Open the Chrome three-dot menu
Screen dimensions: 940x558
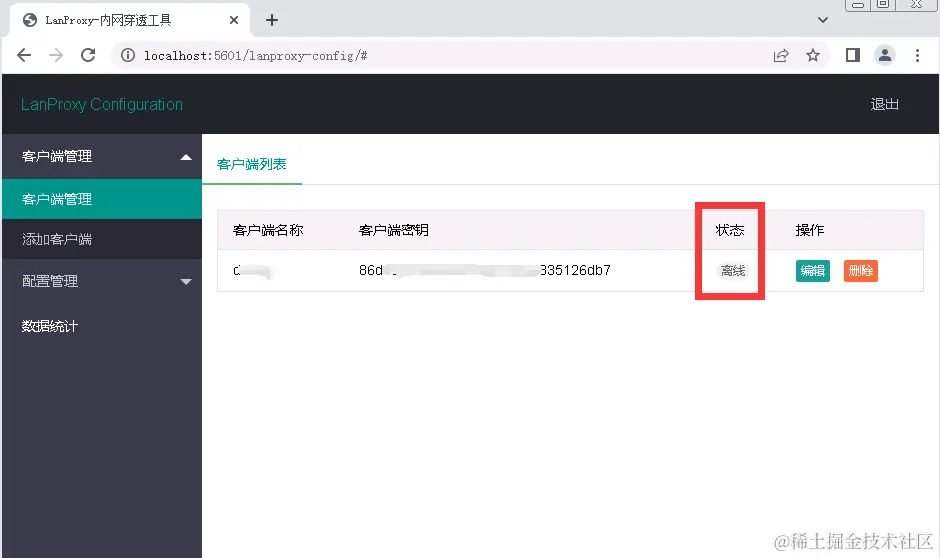coord(917,56)
